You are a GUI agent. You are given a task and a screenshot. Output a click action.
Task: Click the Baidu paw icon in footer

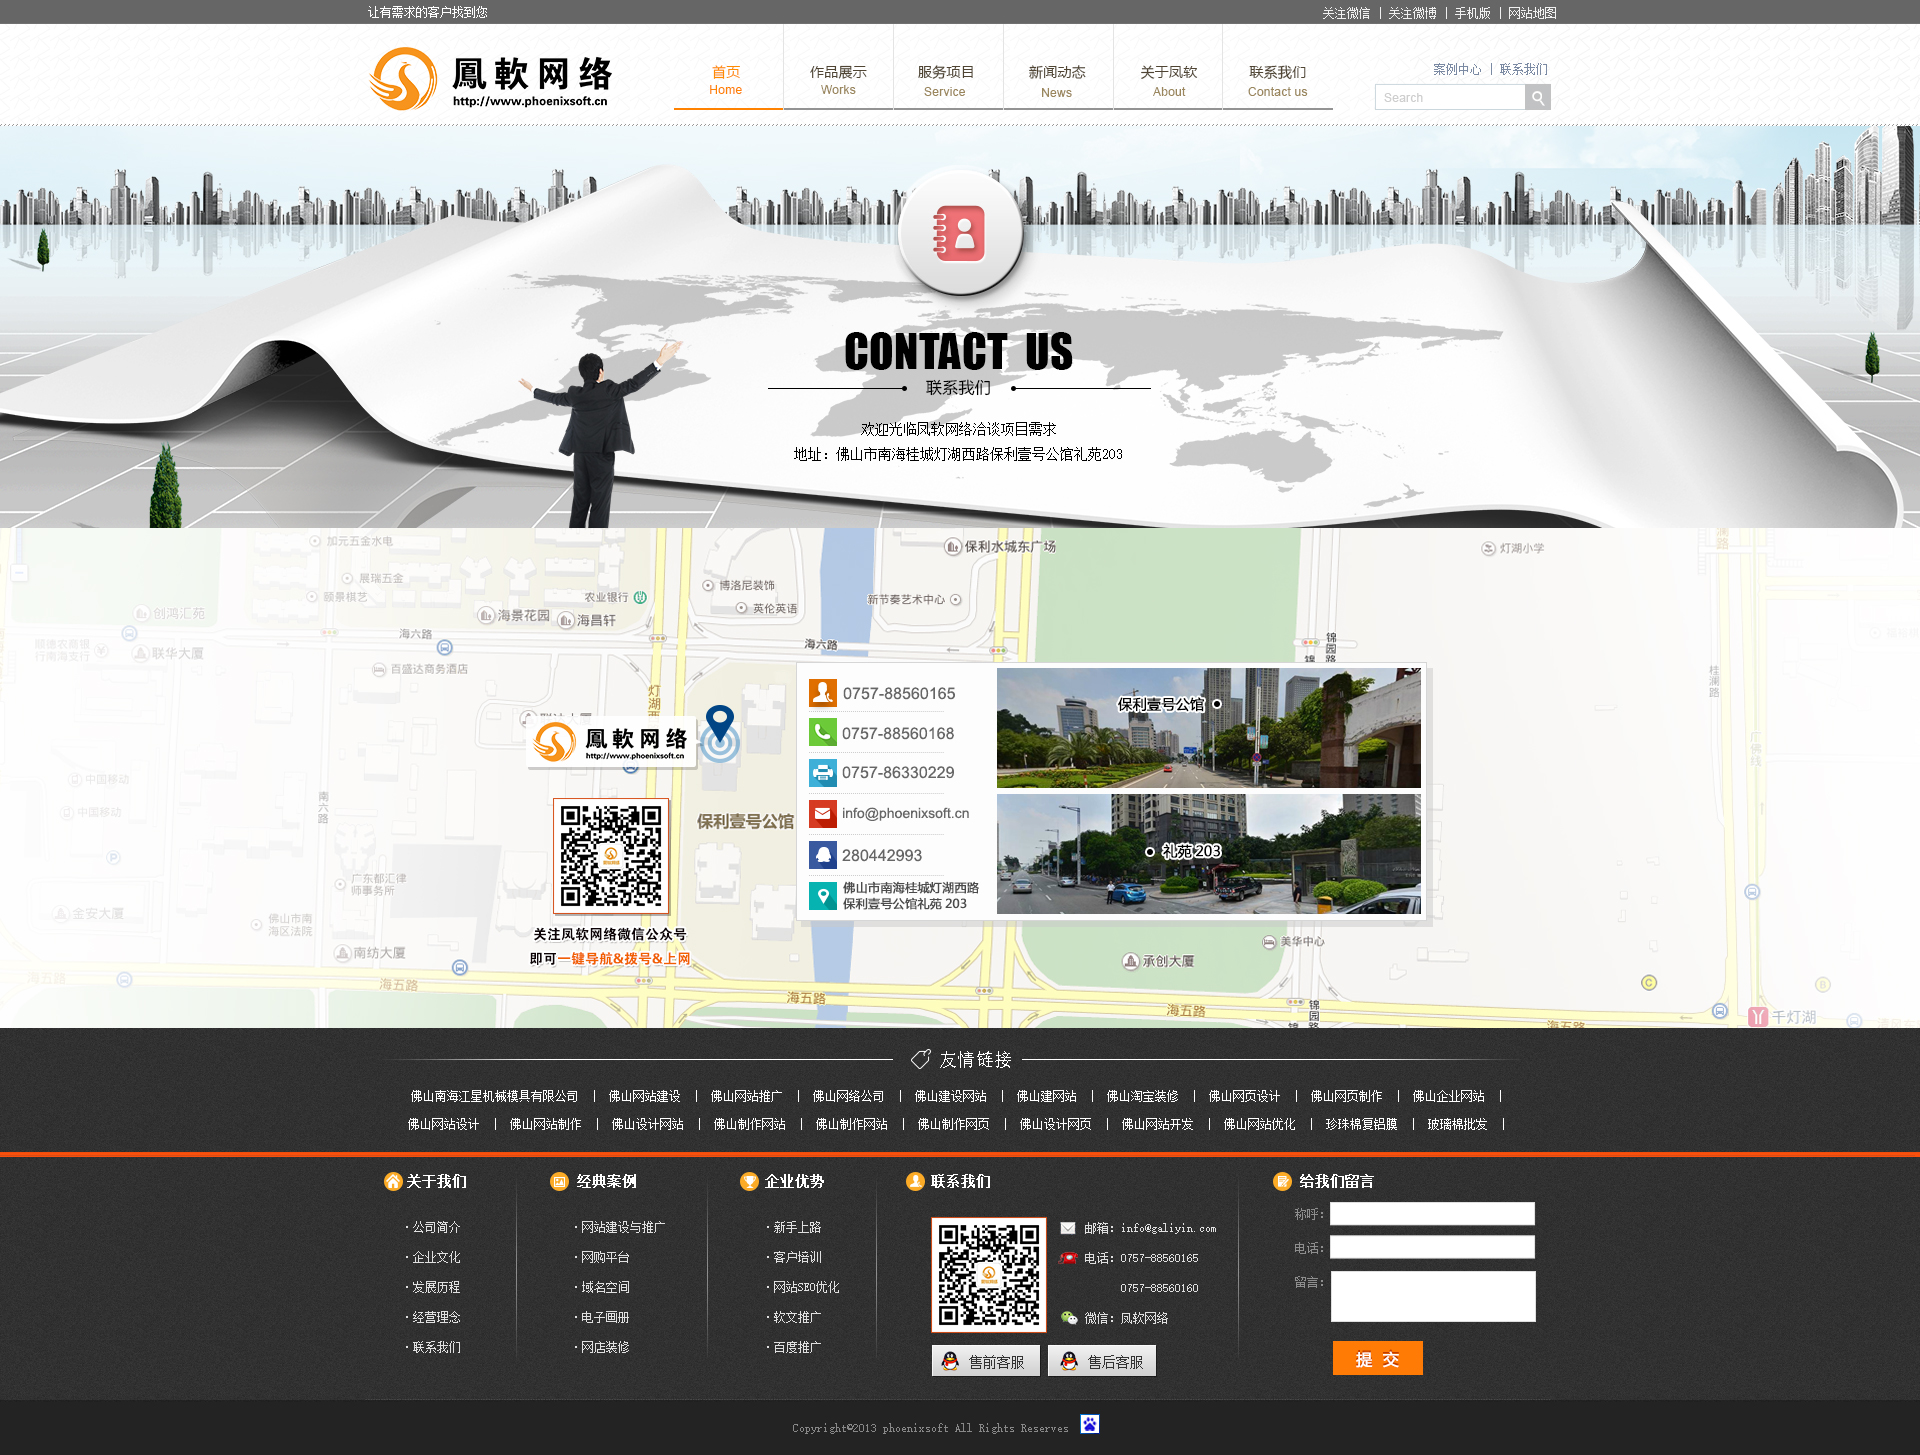(x=1089, y=1424)
